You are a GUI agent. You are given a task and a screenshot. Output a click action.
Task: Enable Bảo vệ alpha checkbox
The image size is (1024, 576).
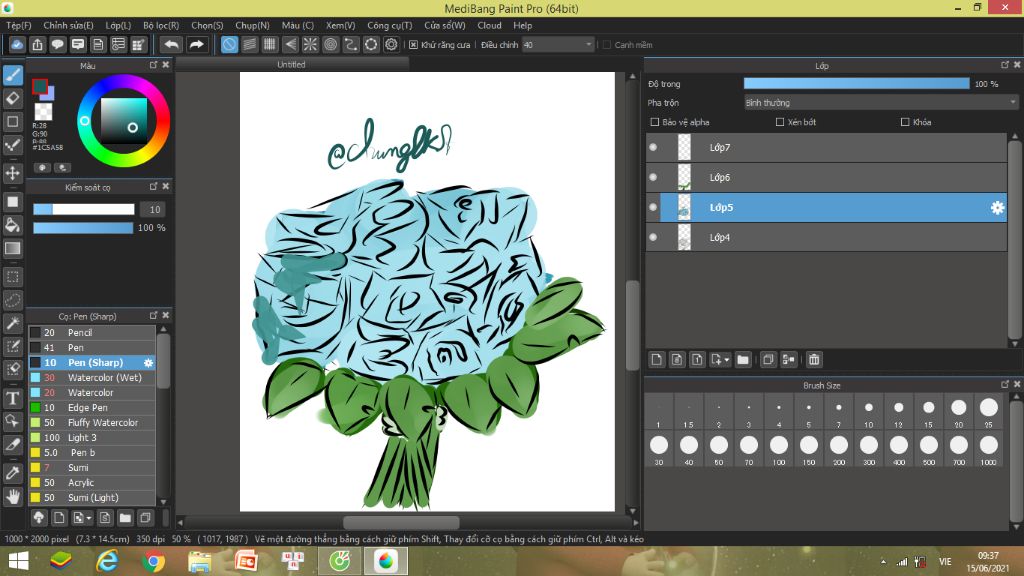pyautogui.click(x=655, y=122)
